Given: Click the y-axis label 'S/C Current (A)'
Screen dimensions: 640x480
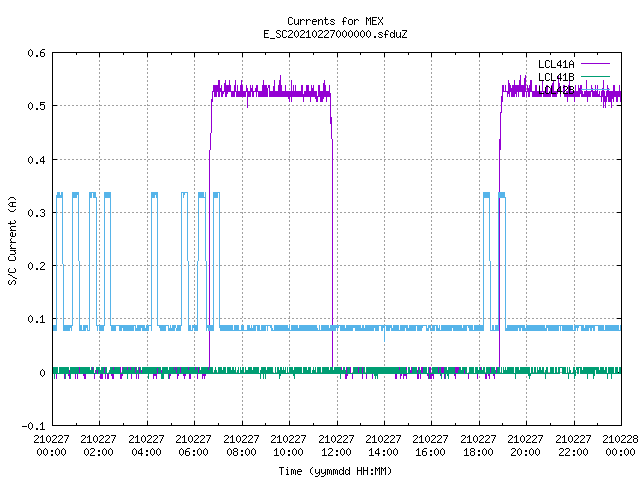Looking at the screenshot, I should [x=12, y=240].
